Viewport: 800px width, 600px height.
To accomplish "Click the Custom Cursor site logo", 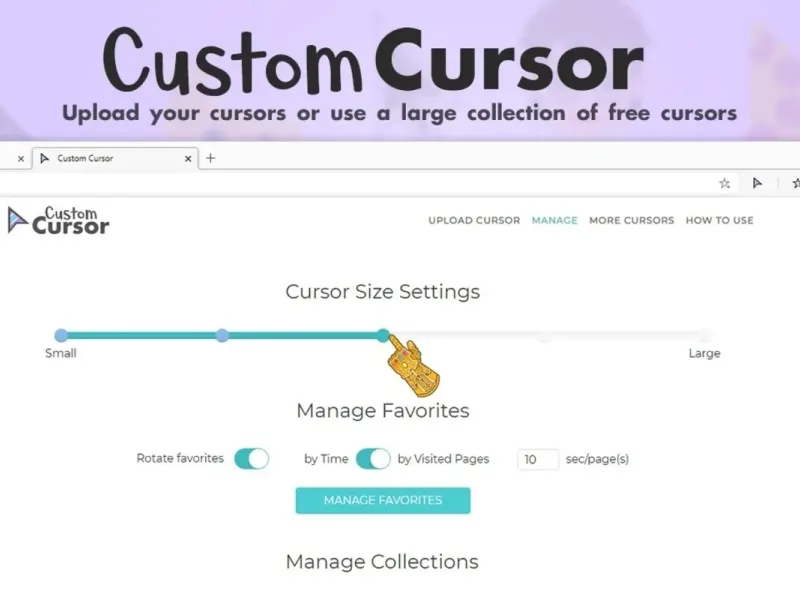I will click(x=59, y=220).
